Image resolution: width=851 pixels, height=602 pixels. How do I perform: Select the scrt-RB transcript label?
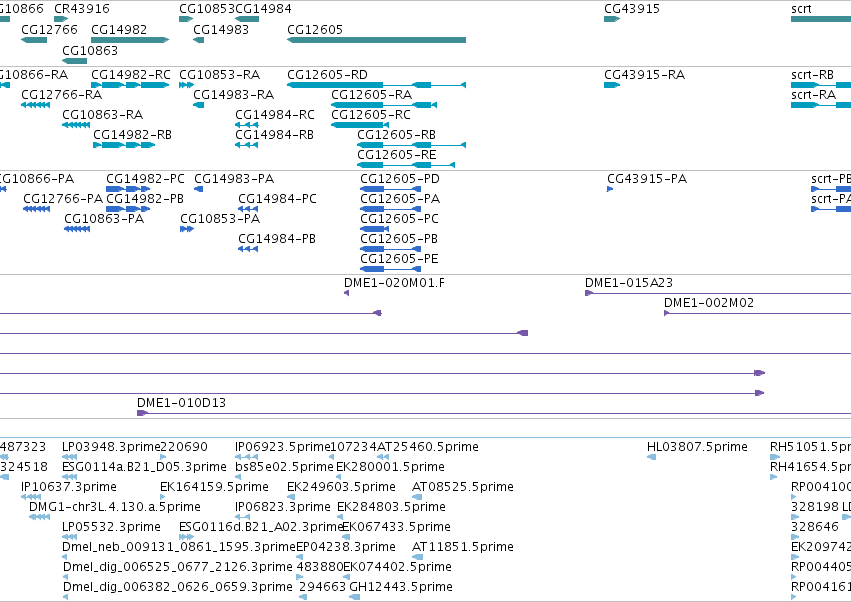click(x=812, y=74)
